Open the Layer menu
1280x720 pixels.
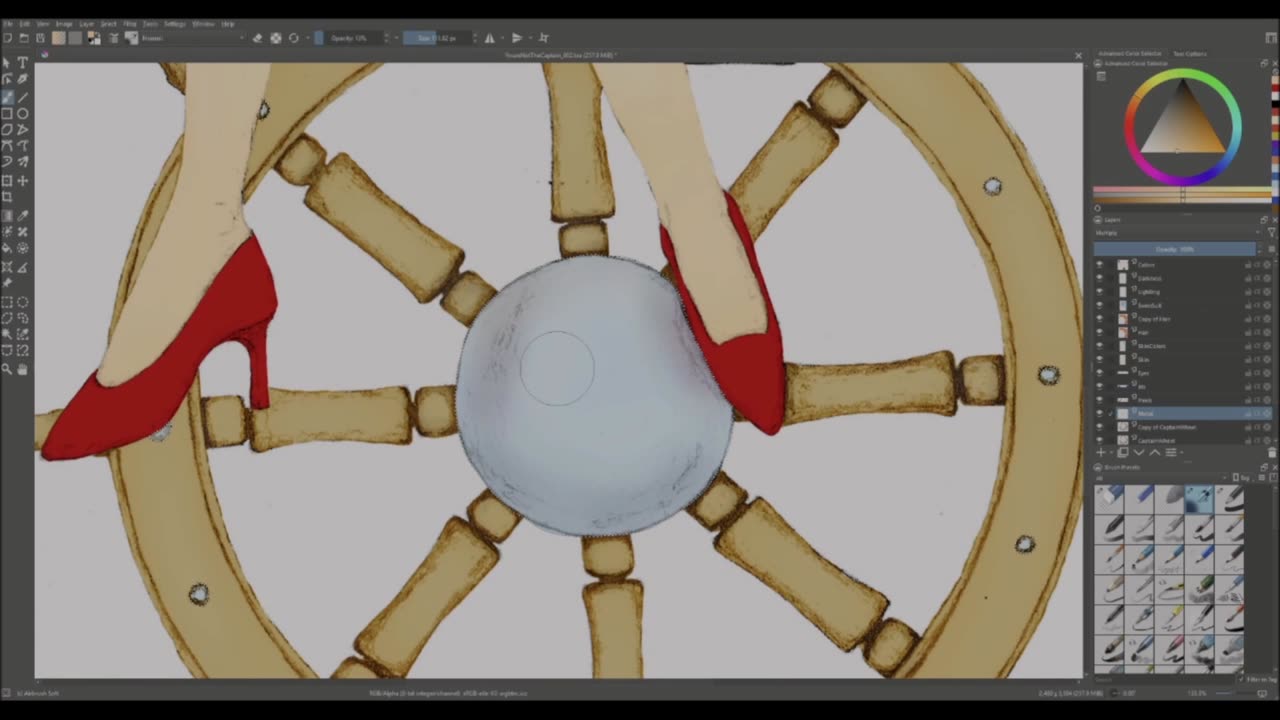pyautogui.click(x=87, y=23)
